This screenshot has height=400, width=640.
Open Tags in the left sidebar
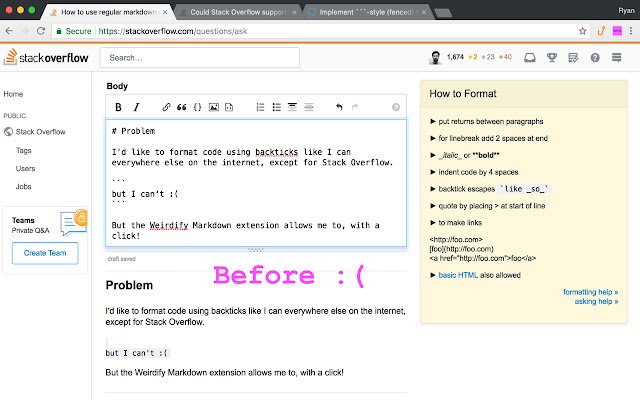pyautogui.click(x=24, y=151)
